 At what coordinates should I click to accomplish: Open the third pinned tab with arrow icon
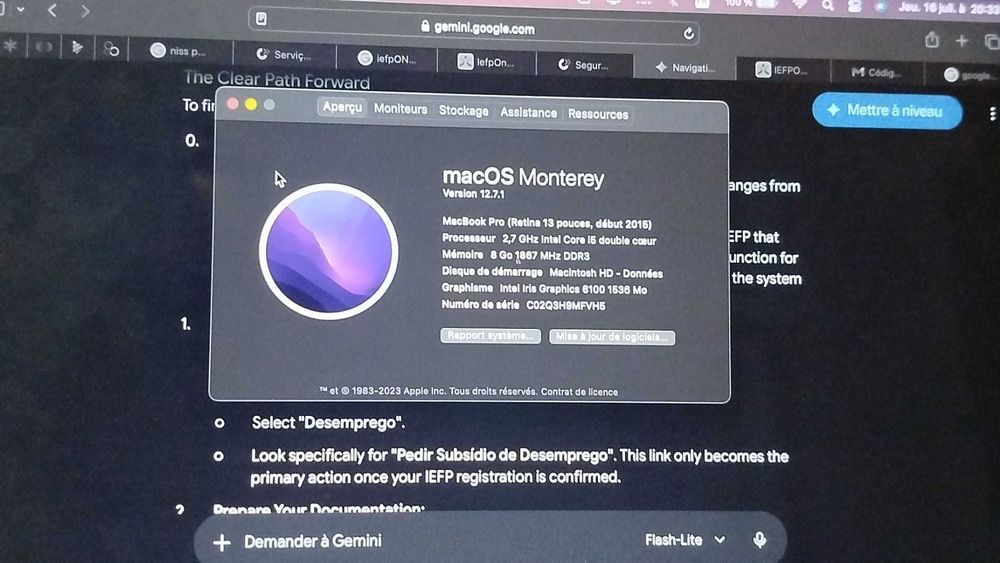coord(77,47)
